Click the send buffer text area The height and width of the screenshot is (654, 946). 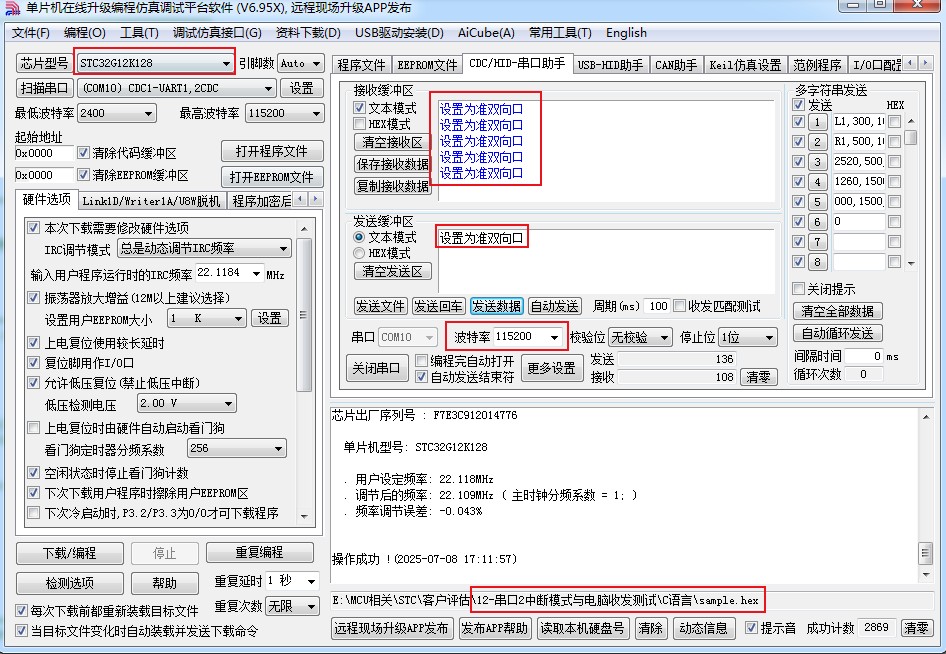(606, 261)
